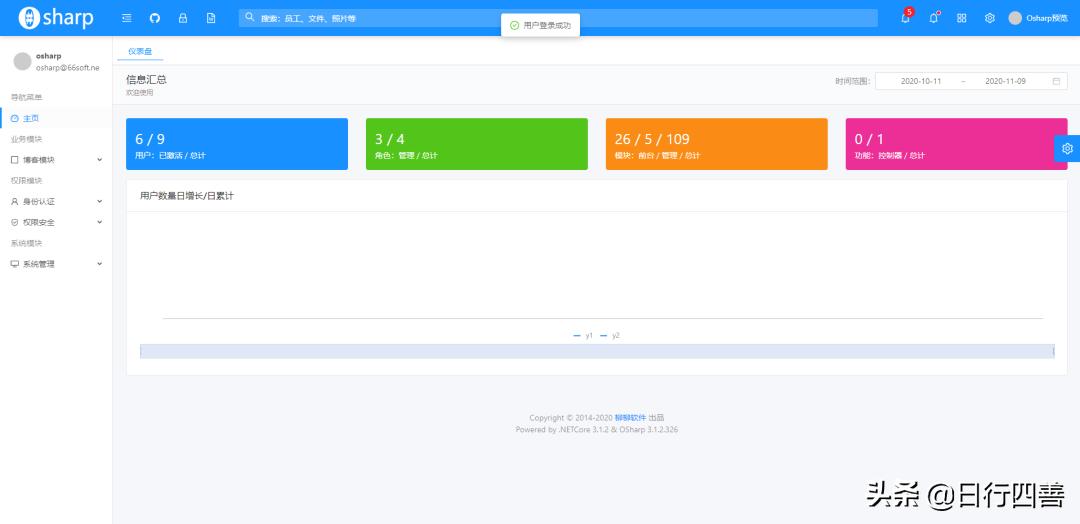Open the document file icon in header
Screen dimensions: 1080x524
tap(211, 19)
